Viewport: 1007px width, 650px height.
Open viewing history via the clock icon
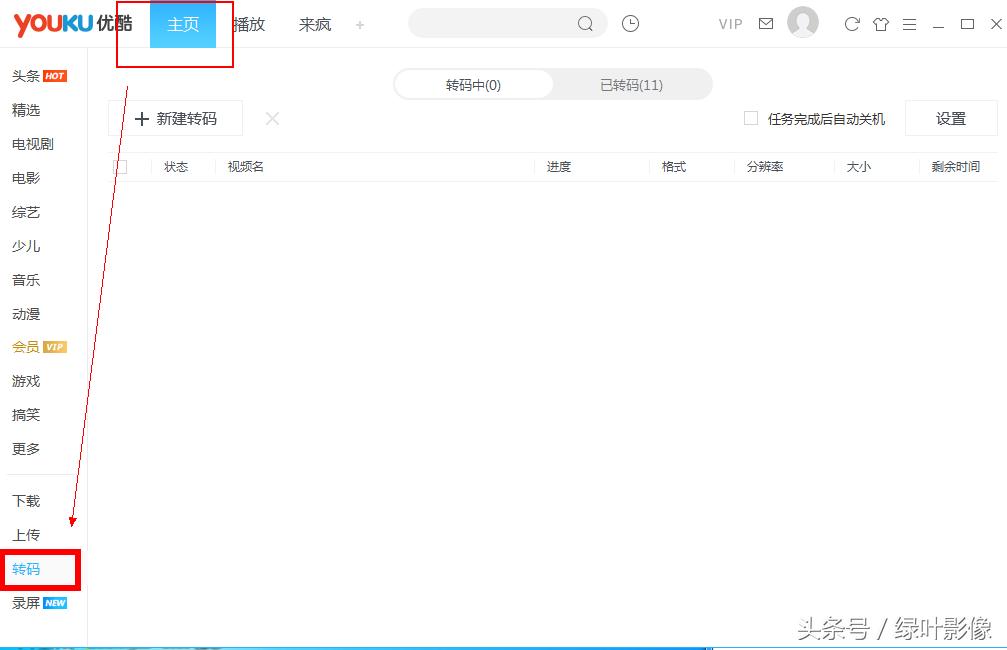click(630, 23)
